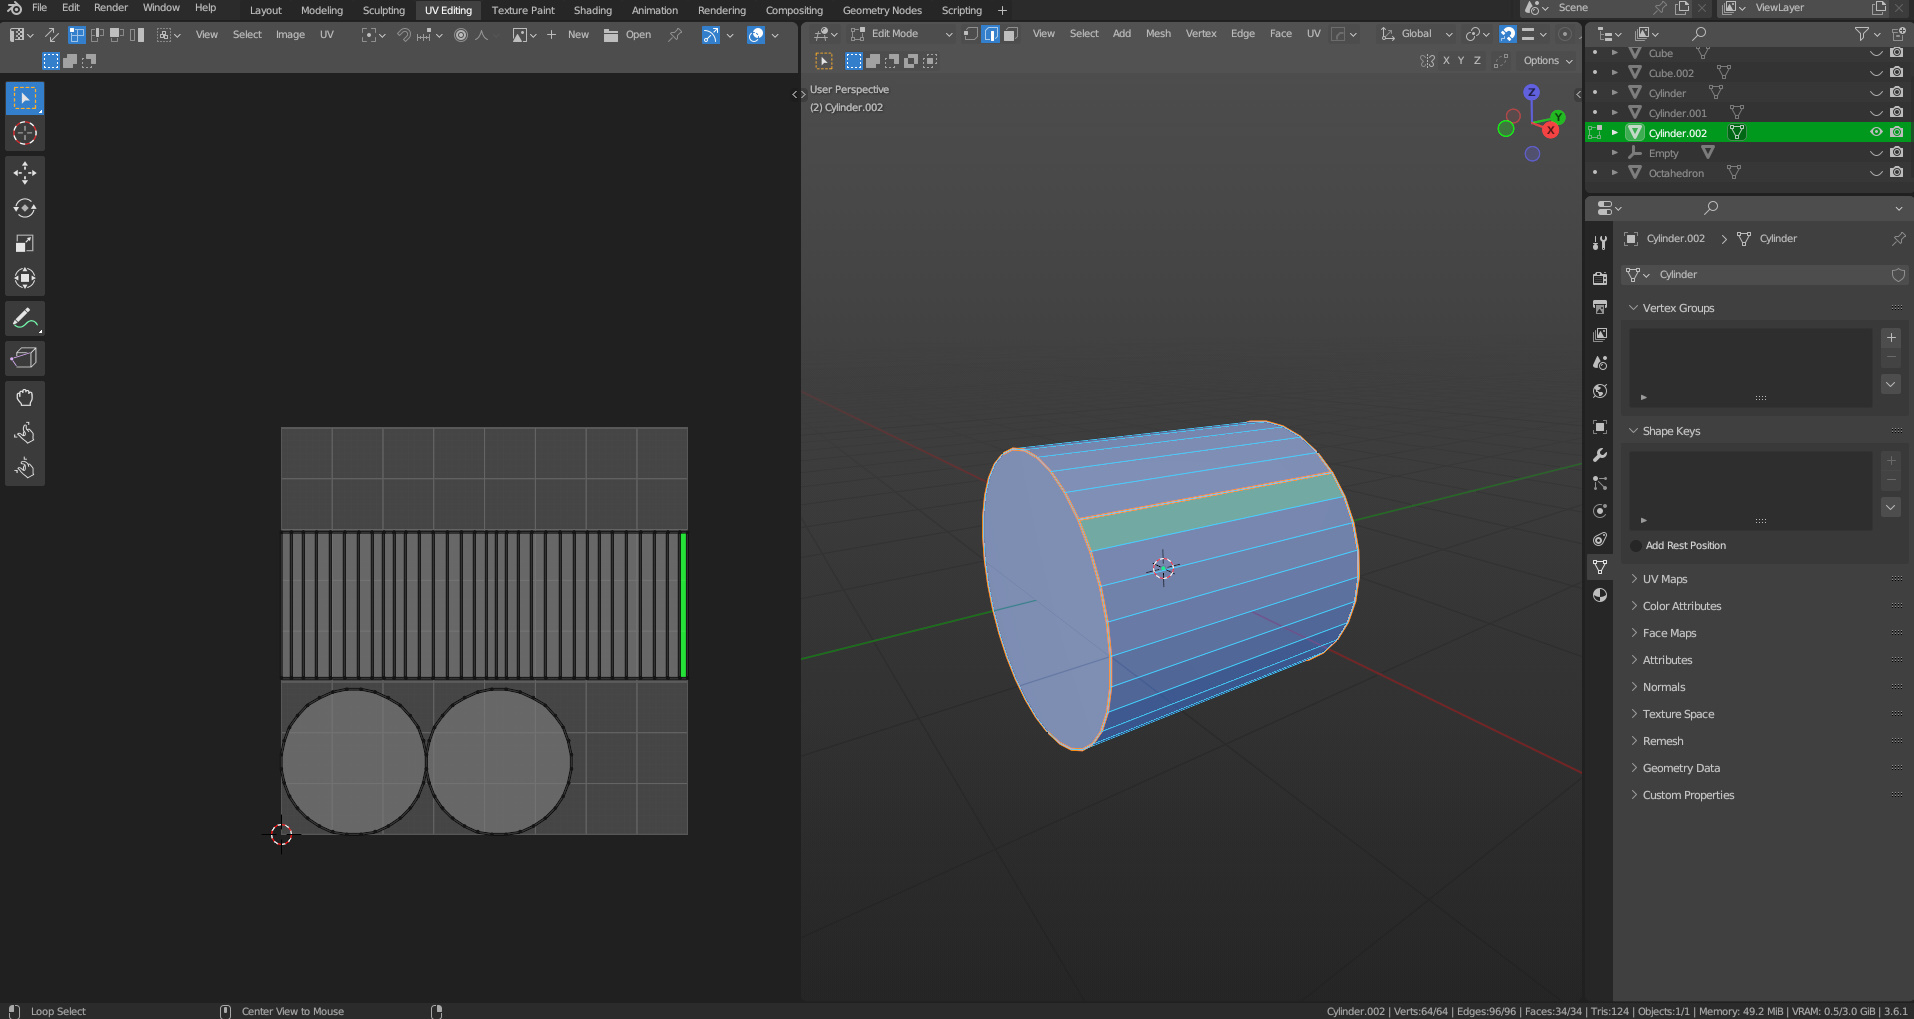Switch to face select mode in viewport
Image resolution: width=1914 pixels, height=1019 pixels.
tap(1010, 34)
